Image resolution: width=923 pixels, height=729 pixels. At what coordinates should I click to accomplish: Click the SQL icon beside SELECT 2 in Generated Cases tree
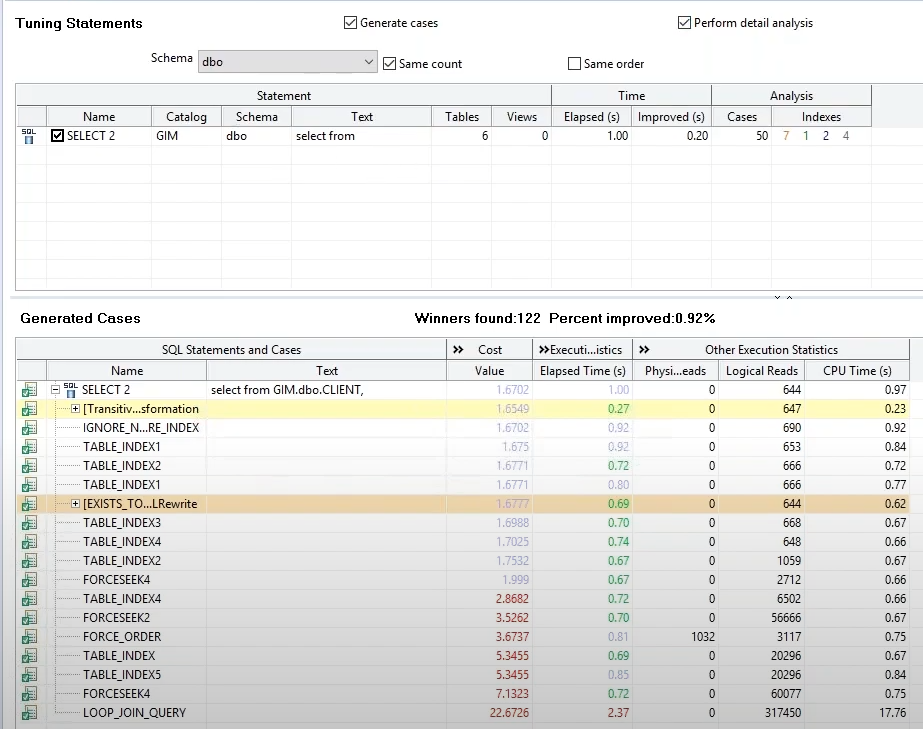[x=71, y=389]
